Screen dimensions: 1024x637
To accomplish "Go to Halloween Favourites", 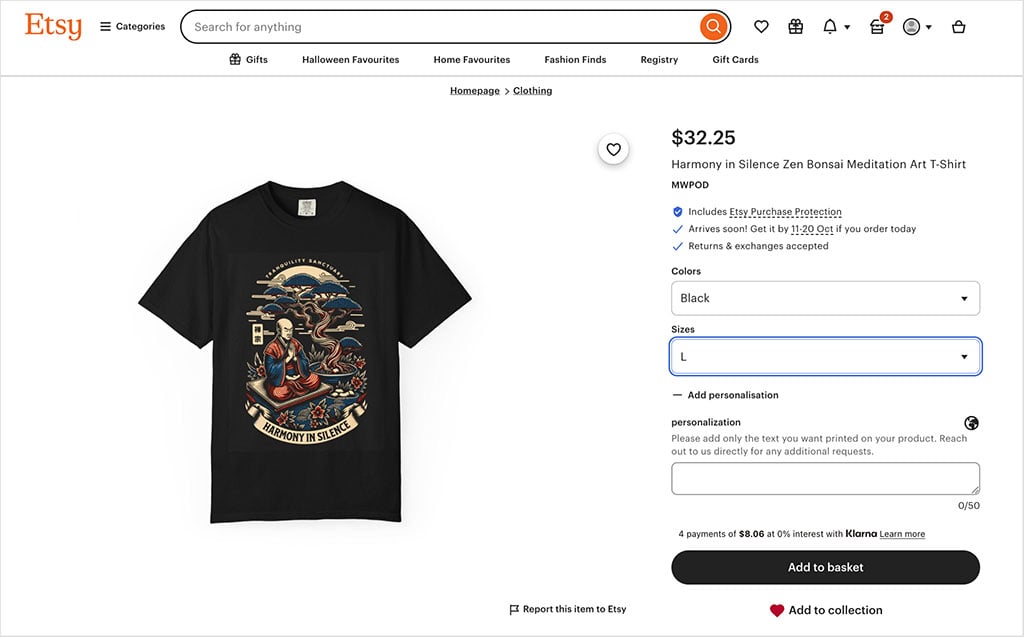I will (x=350, y=60).
